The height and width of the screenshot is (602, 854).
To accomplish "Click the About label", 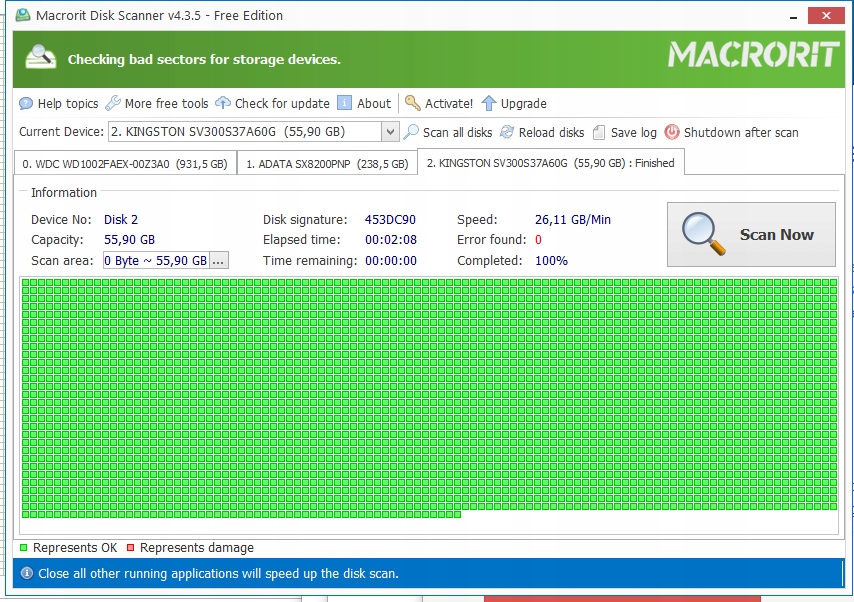I will 374,104.
